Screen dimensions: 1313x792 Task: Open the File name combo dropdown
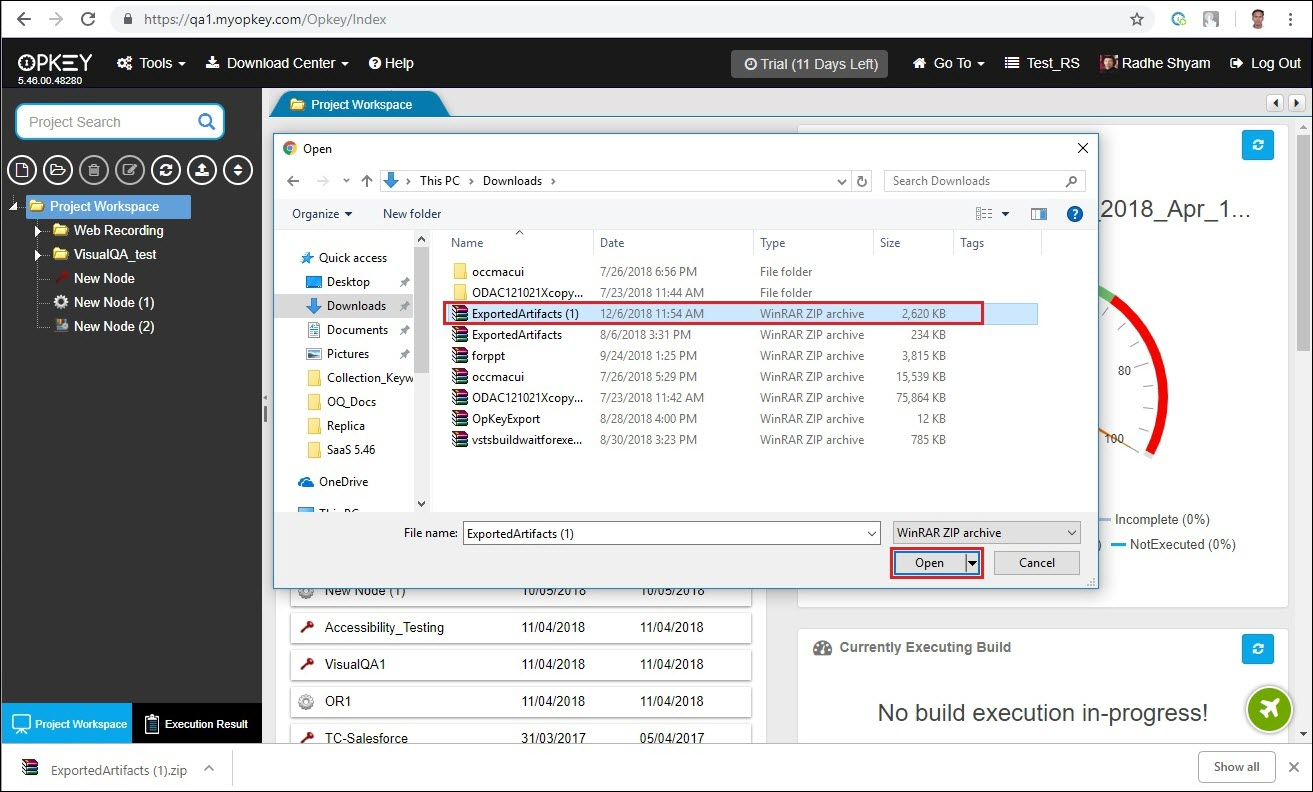pos(871,534)
